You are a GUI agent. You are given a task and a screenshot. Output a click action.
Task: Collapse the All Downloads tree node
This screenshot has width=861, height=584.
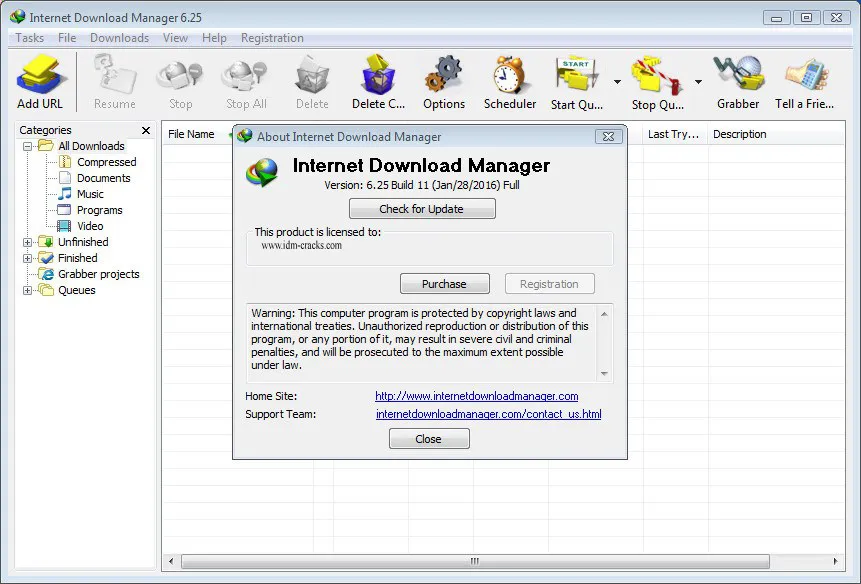(x=27, y=146)
